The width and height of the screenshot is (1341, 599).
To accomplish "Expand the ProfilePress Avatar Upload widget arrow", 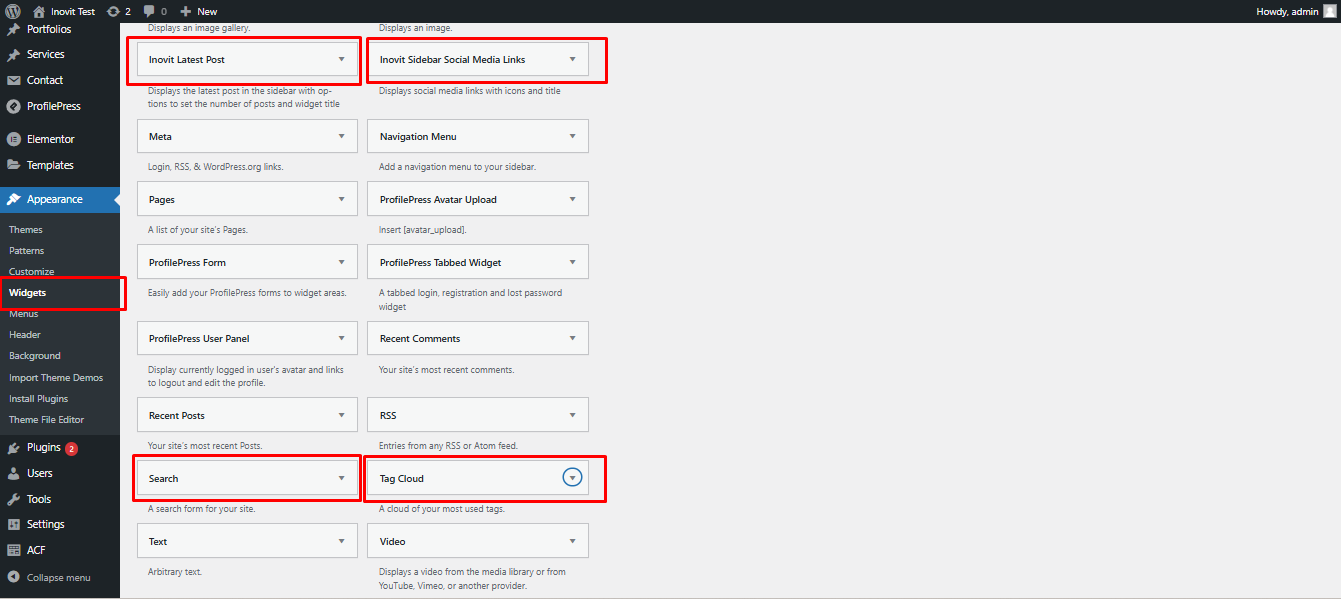I will click(572, 199).
